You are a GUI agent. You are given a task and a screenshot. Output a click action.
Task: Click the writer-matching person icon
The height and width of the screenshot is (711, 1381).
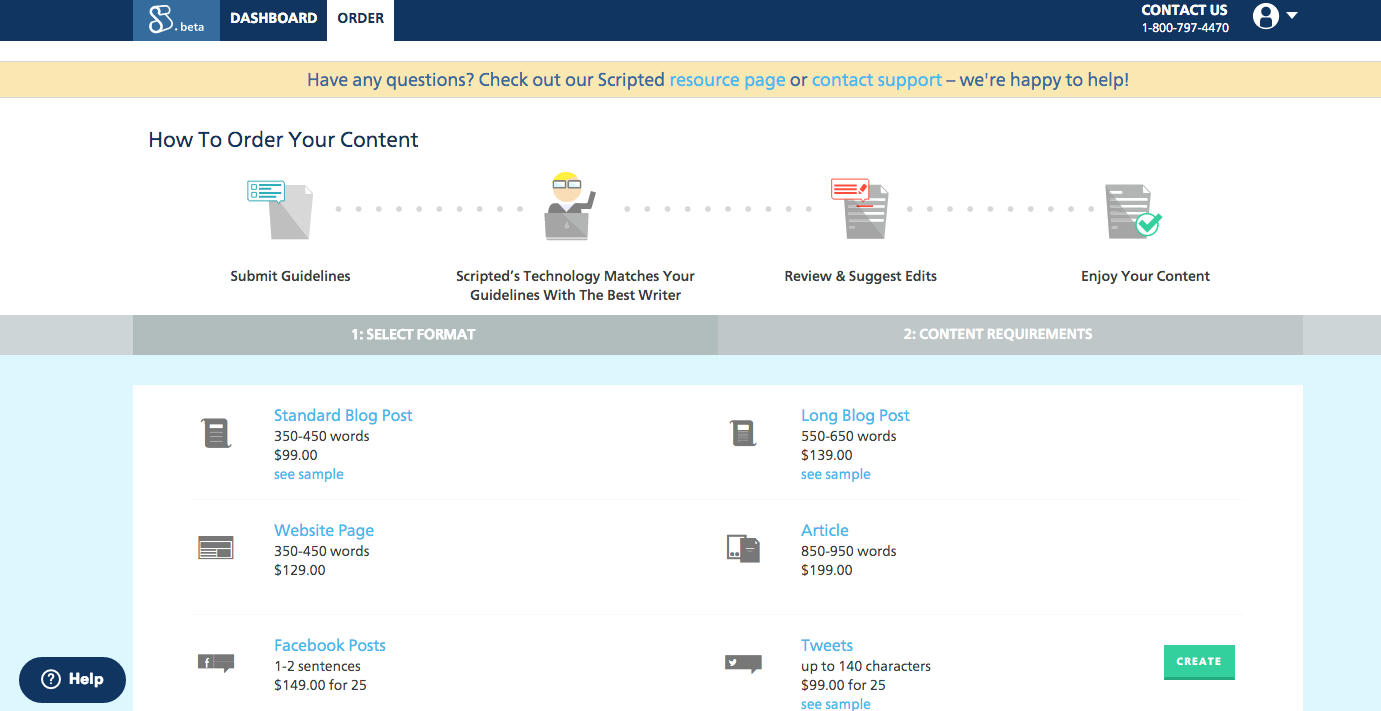(x=569, y=206)
